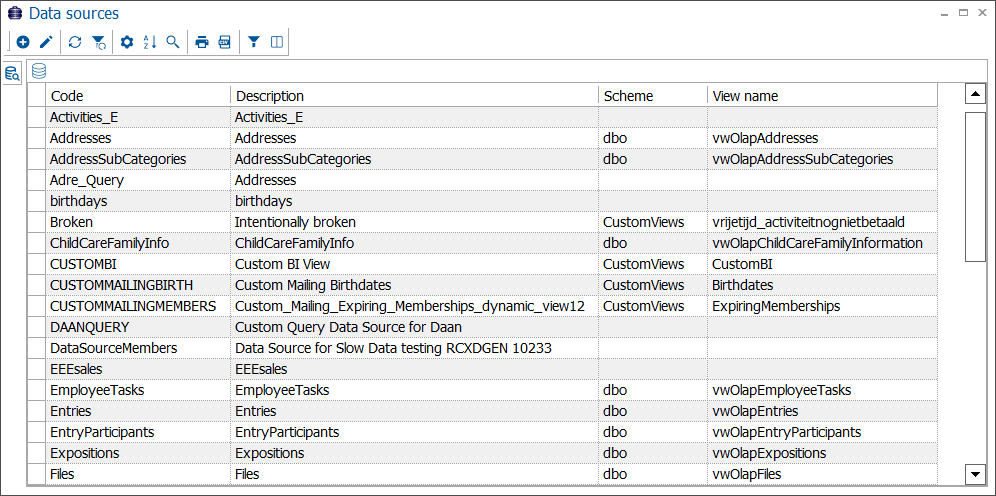996x496 pixels.
Task: Click the add new data source plus icon
Action: [x=23, y=43]
